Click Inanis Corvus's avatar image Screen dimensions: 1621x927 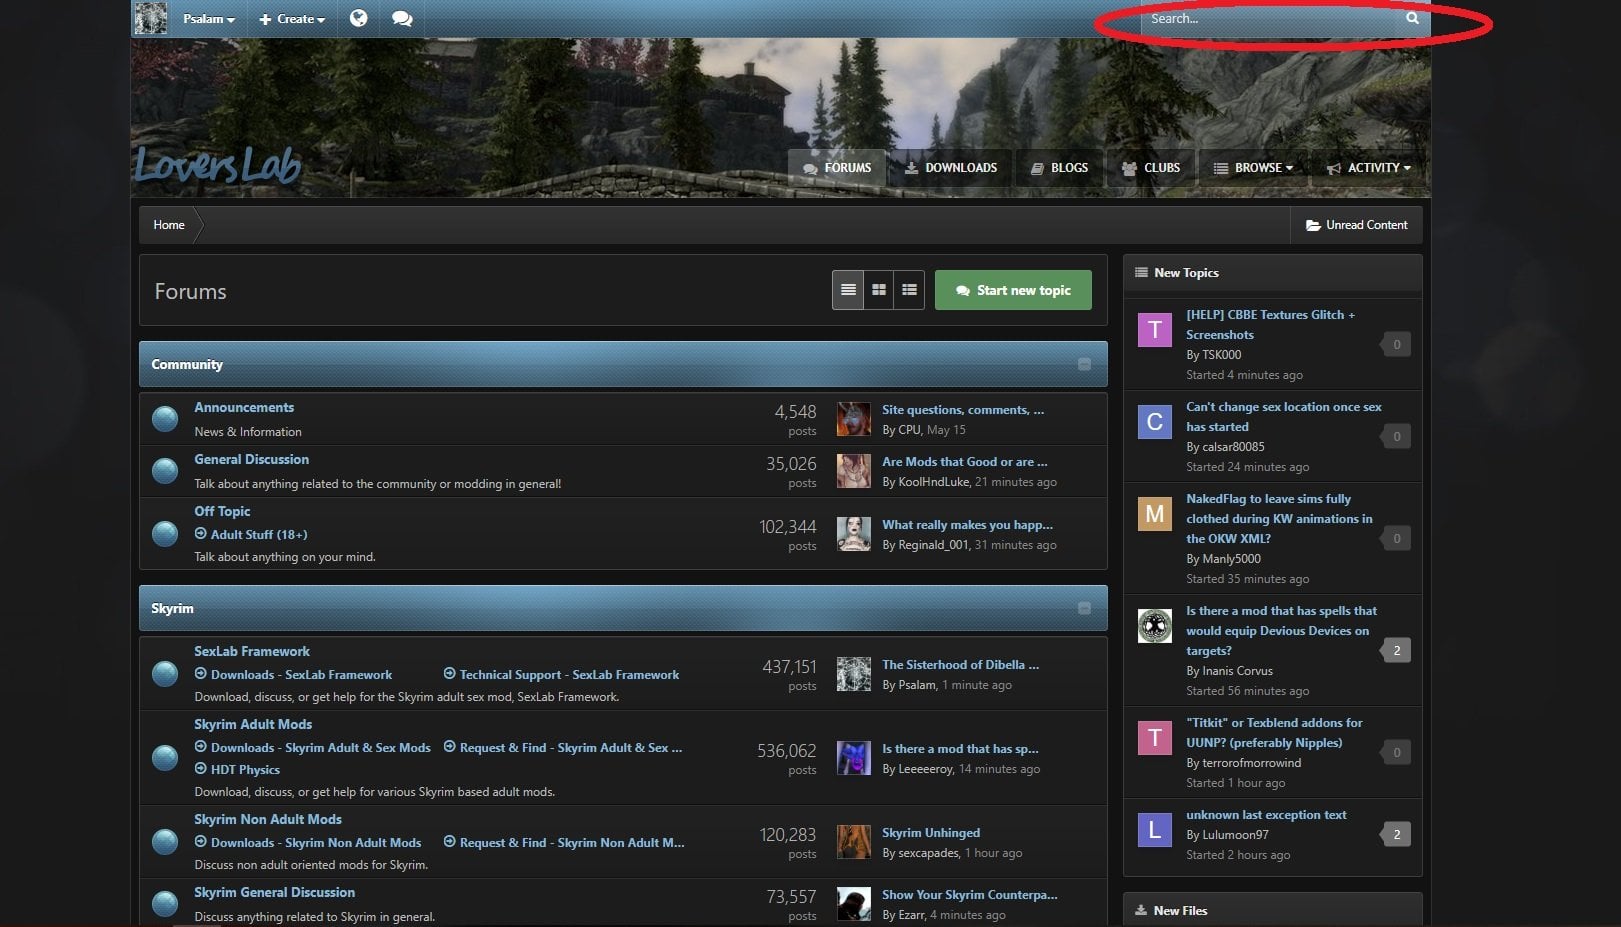[1155, 626]
